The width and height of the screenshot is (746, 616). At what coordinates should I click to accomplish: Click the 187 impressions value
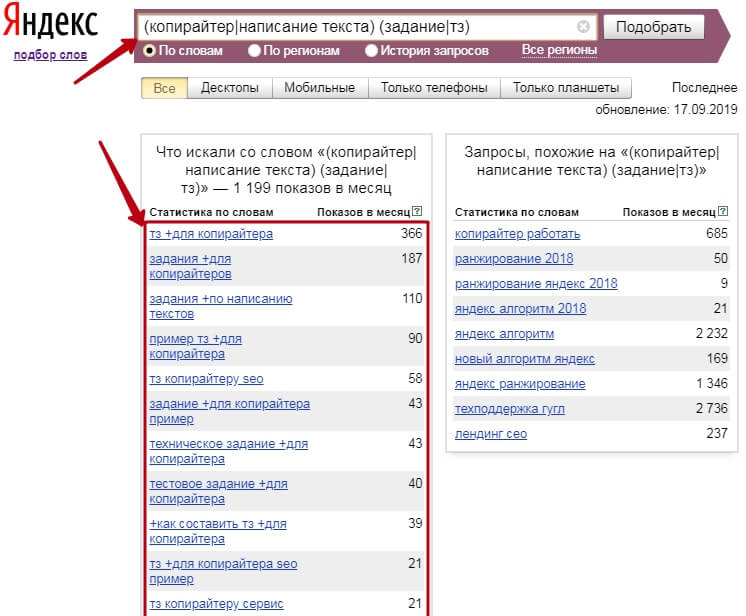click(x=412, y=258)
